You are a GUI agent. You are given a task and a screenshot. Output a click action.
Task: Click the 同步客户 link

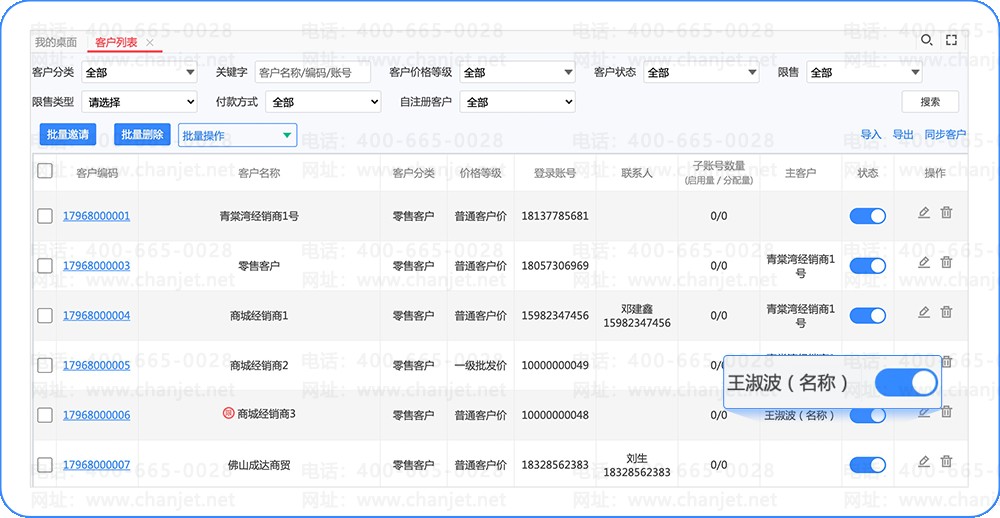(x=945, y=134)
